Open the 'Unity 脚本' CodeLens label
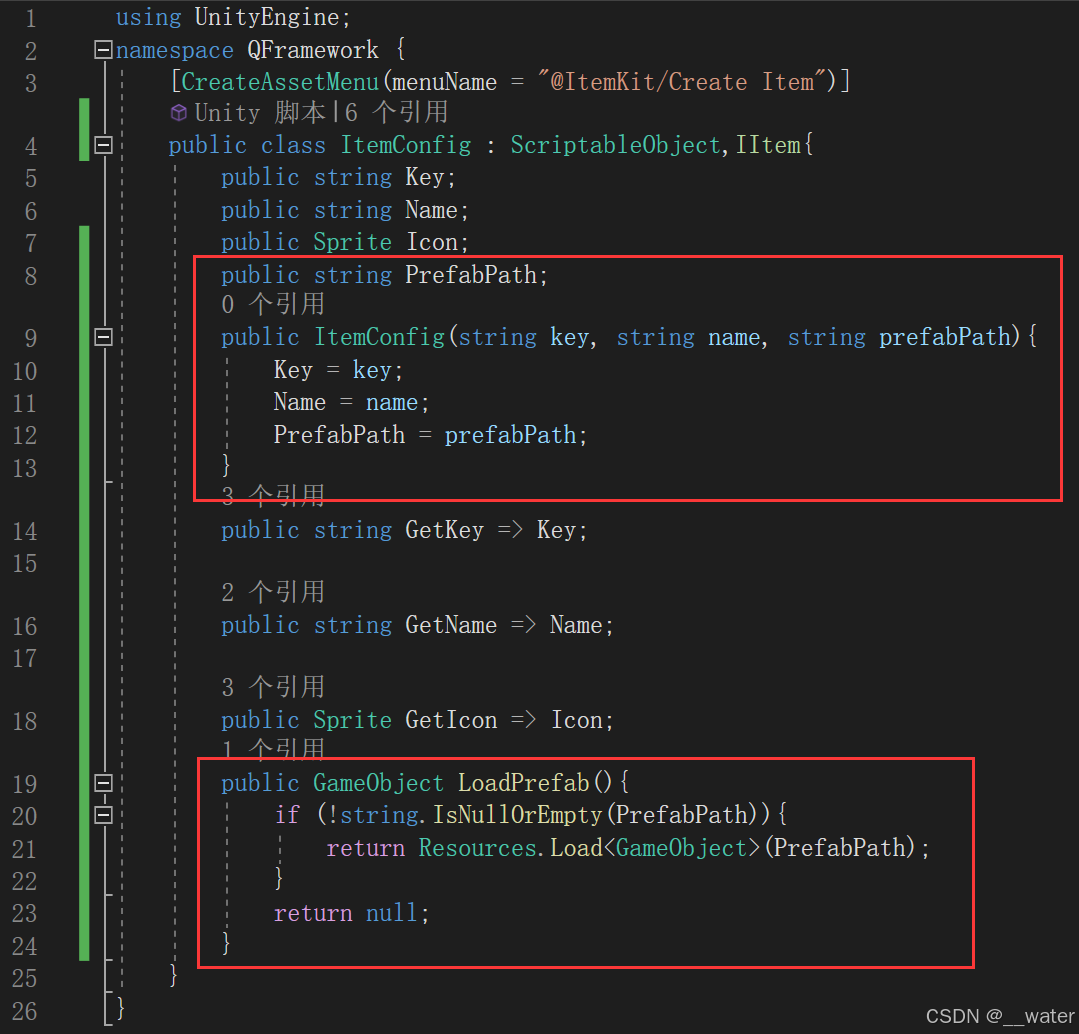The height and width of the screenshot is (1034, 1079). (x=260, y=112)
